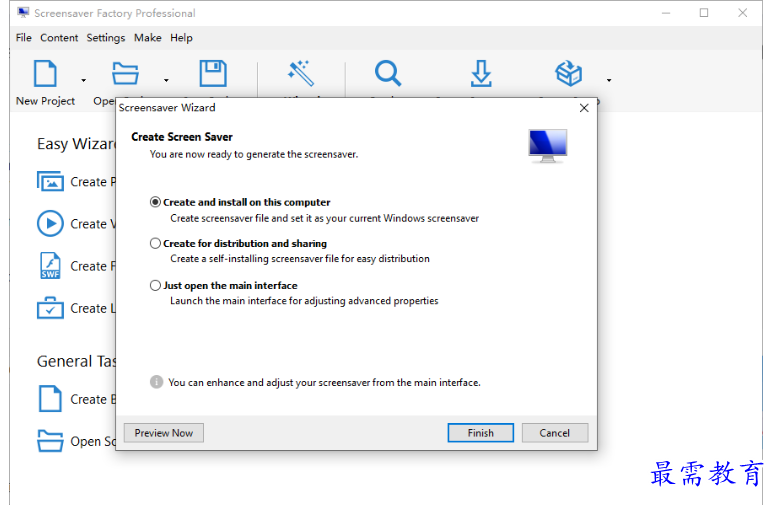Click the Finish button

click(x=481, y=433)
